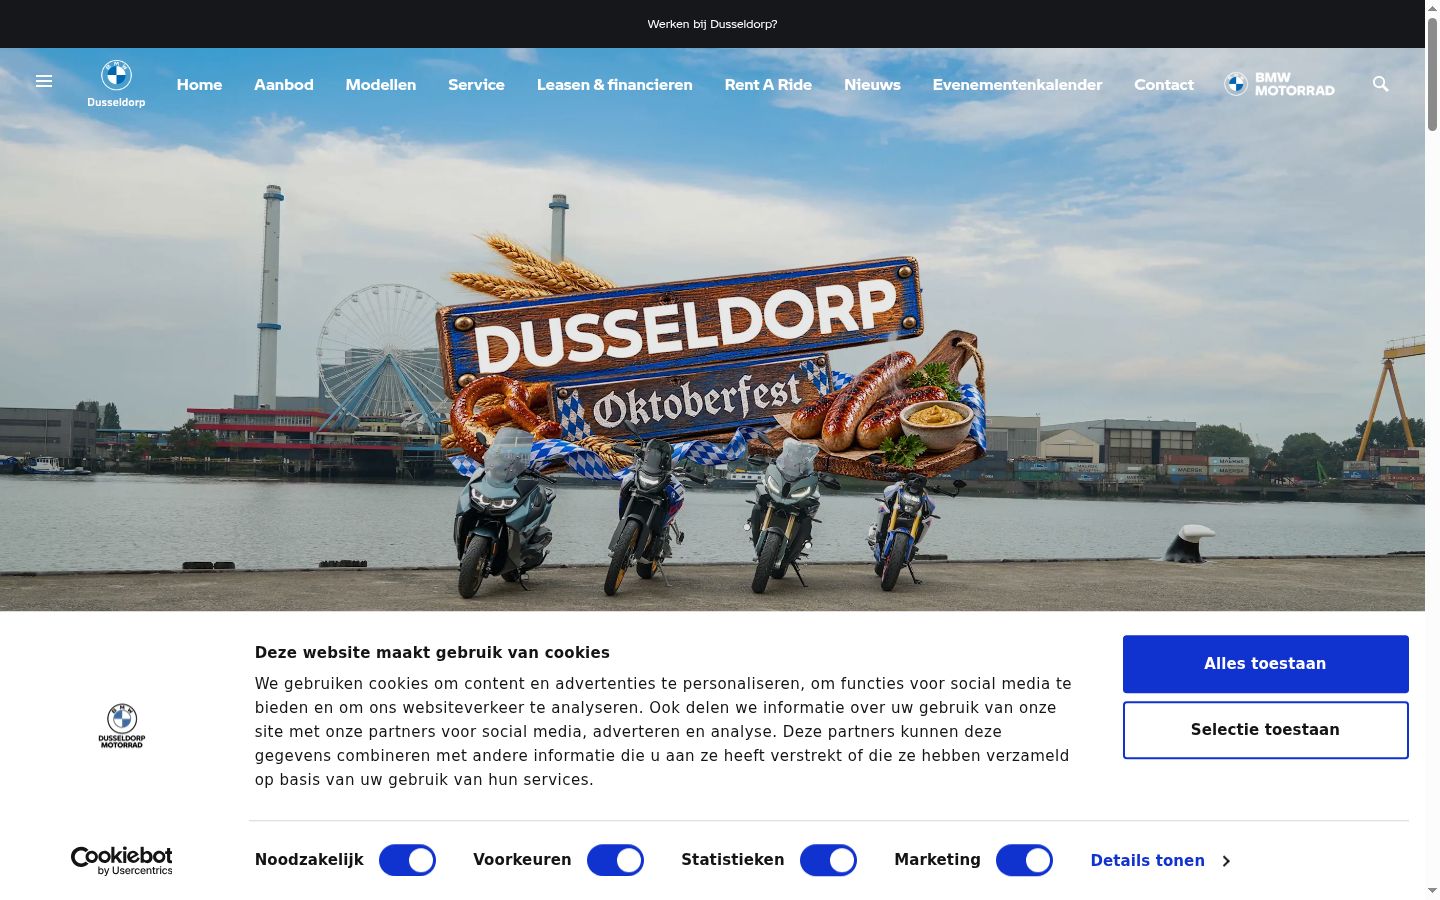Toggle the Voorkeuren cookie switch

[615, 860]
